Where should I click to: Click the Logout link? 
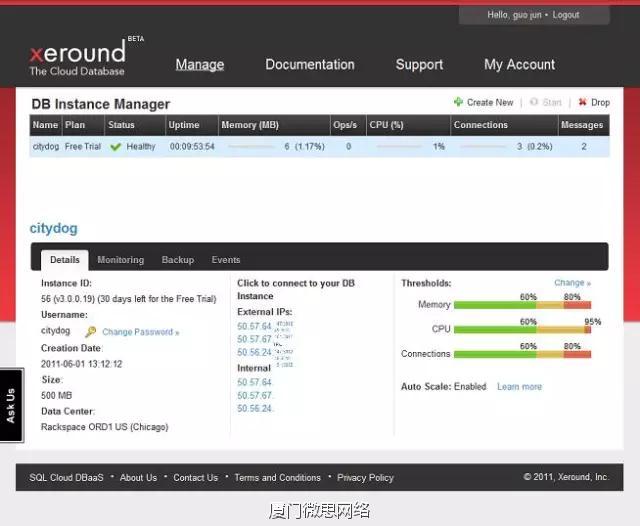coord(566,15)
